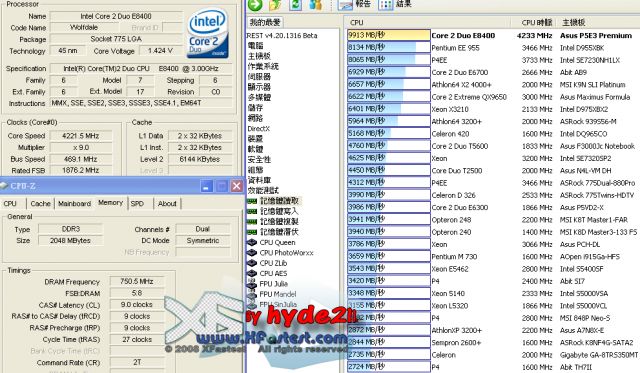This screenshot has width=640, height=373.
Task: Open the 報告 report toolbar button
Action: pos(354,4)
